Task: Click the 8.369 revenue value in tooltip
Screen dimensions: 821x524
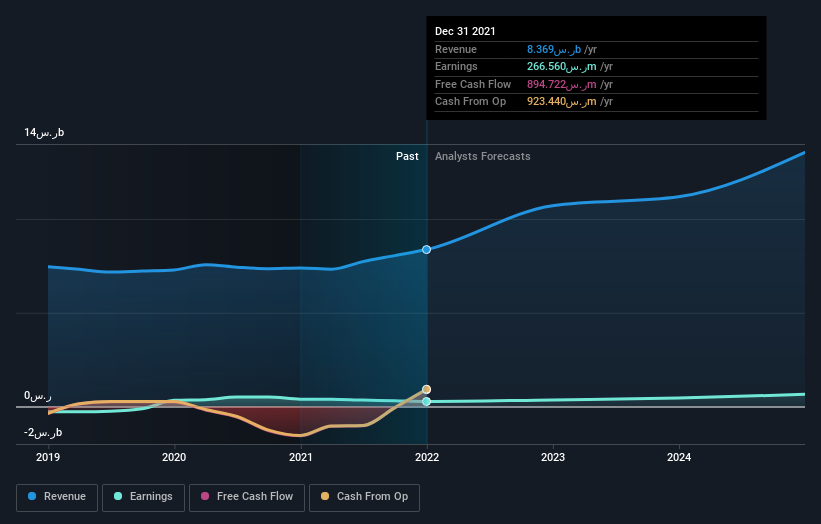Action: (x=554, y=49)
